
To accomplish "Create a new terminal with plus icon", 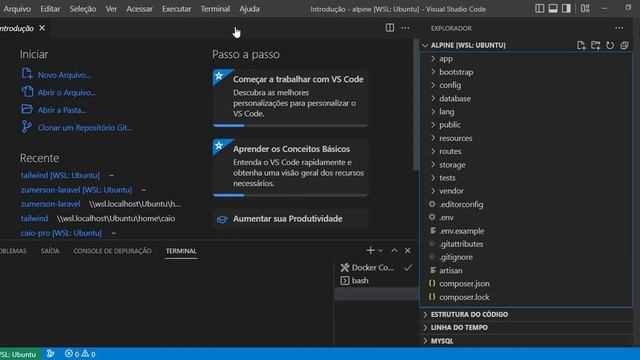I will tap(370, 250).
